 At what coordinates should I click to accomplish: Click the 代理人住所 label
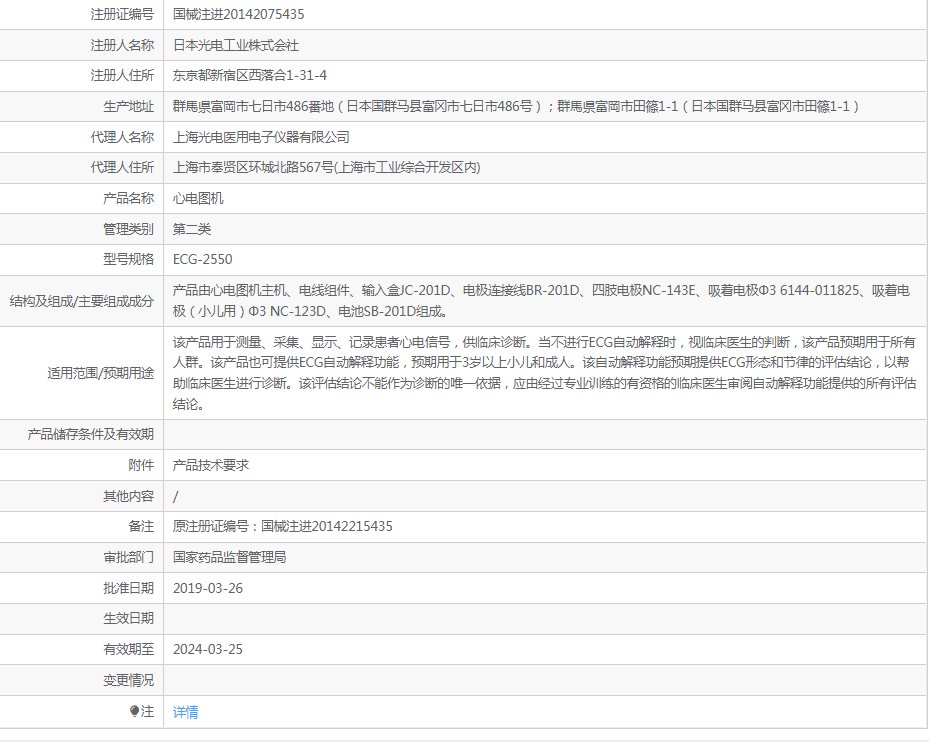(x=122, y=167)
